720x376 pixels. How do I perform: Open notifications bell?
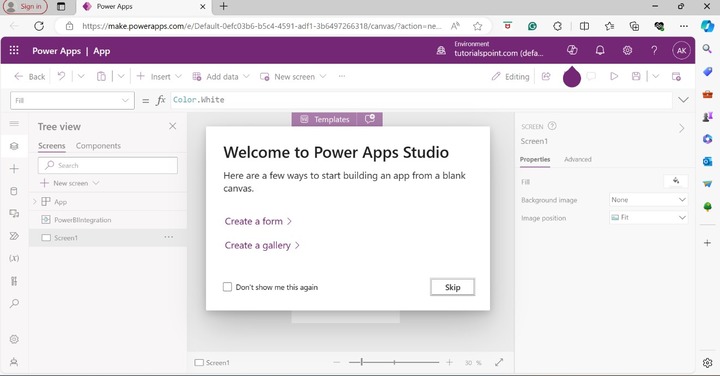click(600, 51)
